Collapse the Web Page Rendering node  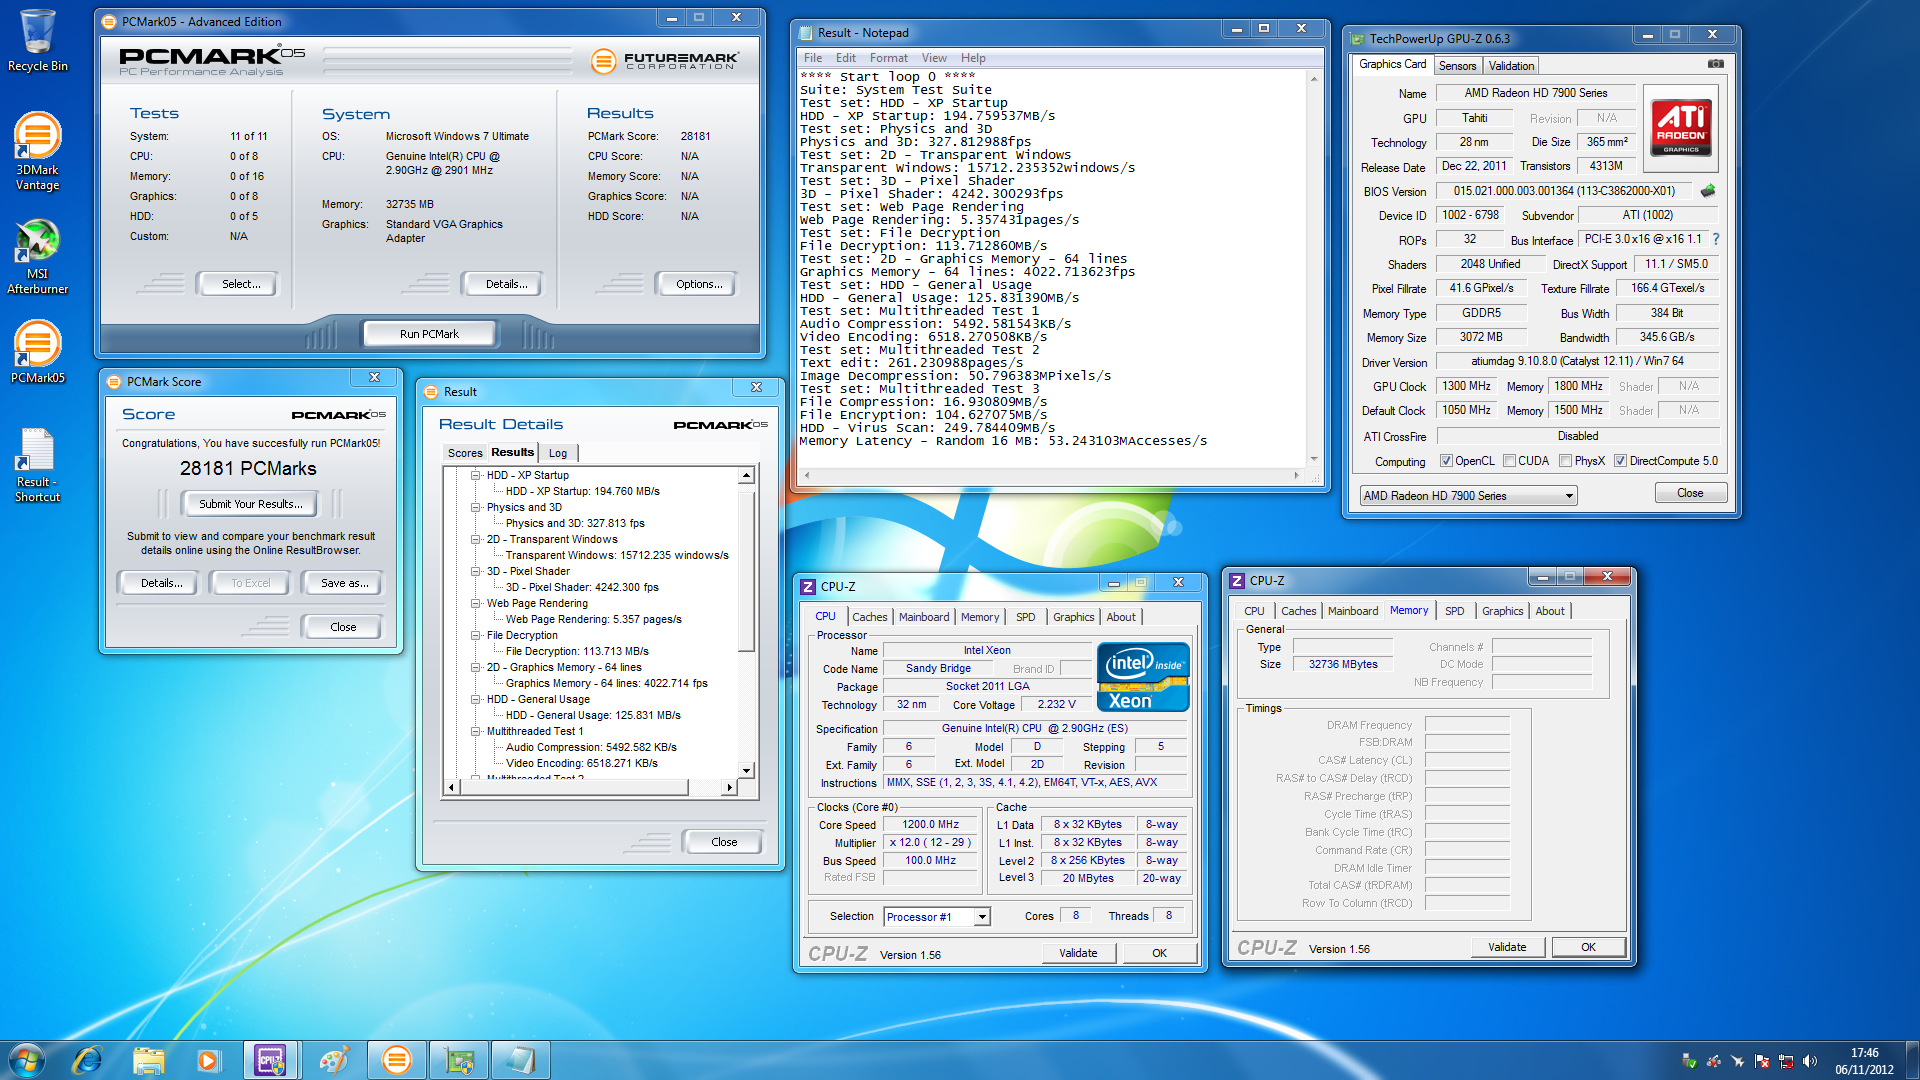476,604
